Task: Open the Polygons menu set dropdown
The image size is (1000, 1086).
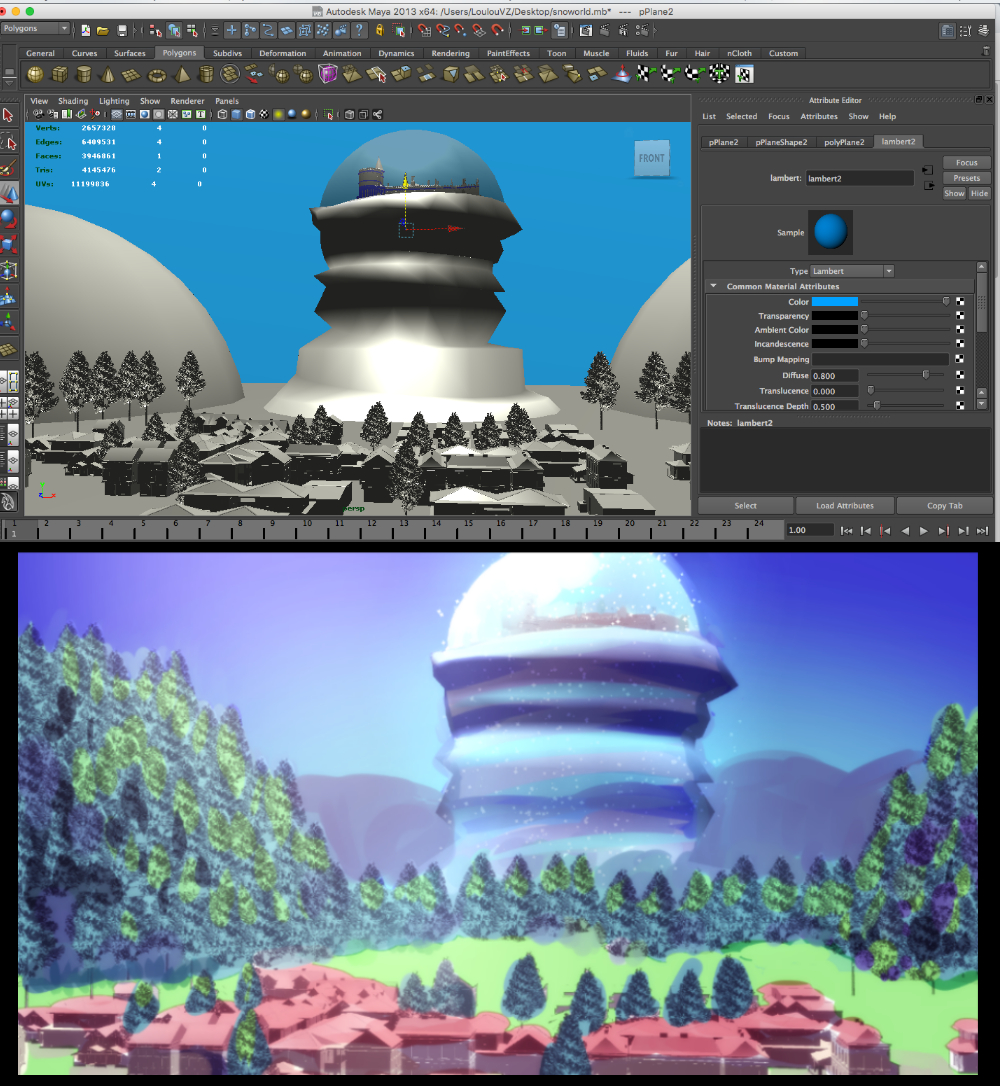Action: [x=36, y=29]
